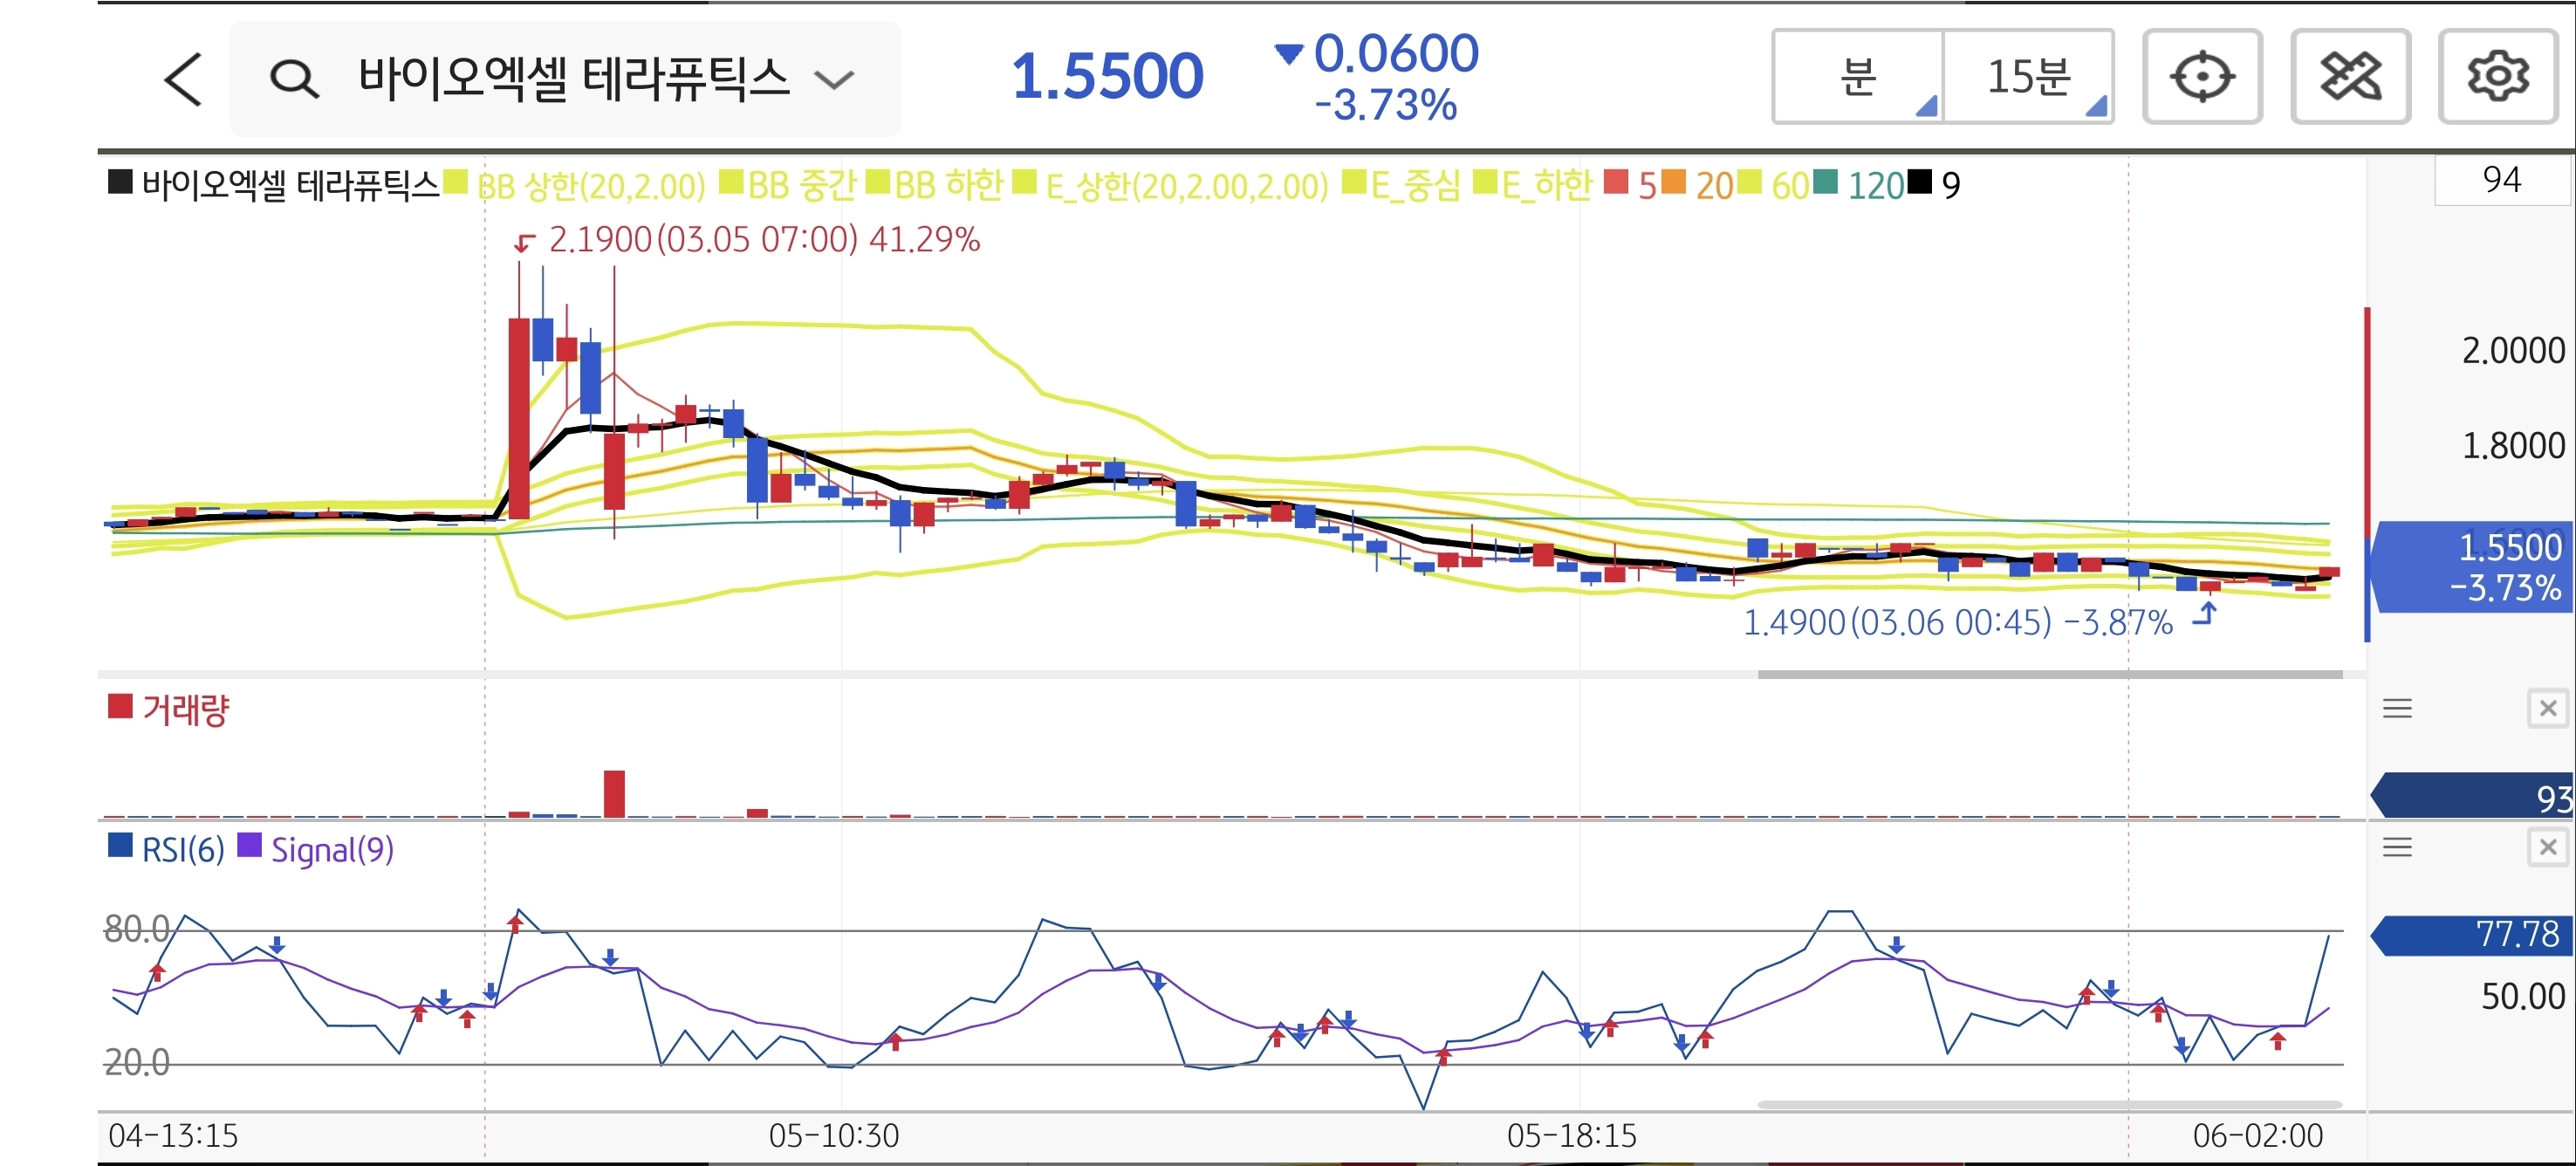Expand stock name selector chevron
Screen dimensions: 2576x1166
[x=834, y=79]
